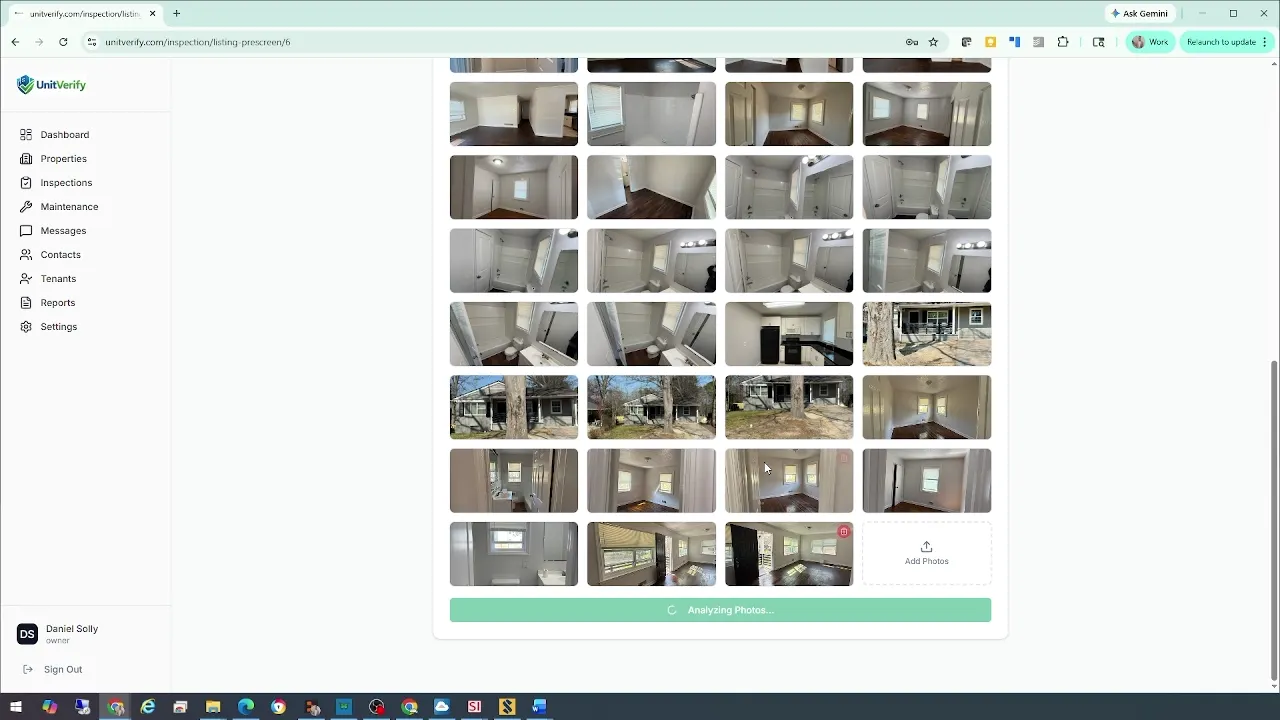Click the Ask Gemini button
1280x720 pixels.
click(x=1139, y=14)
